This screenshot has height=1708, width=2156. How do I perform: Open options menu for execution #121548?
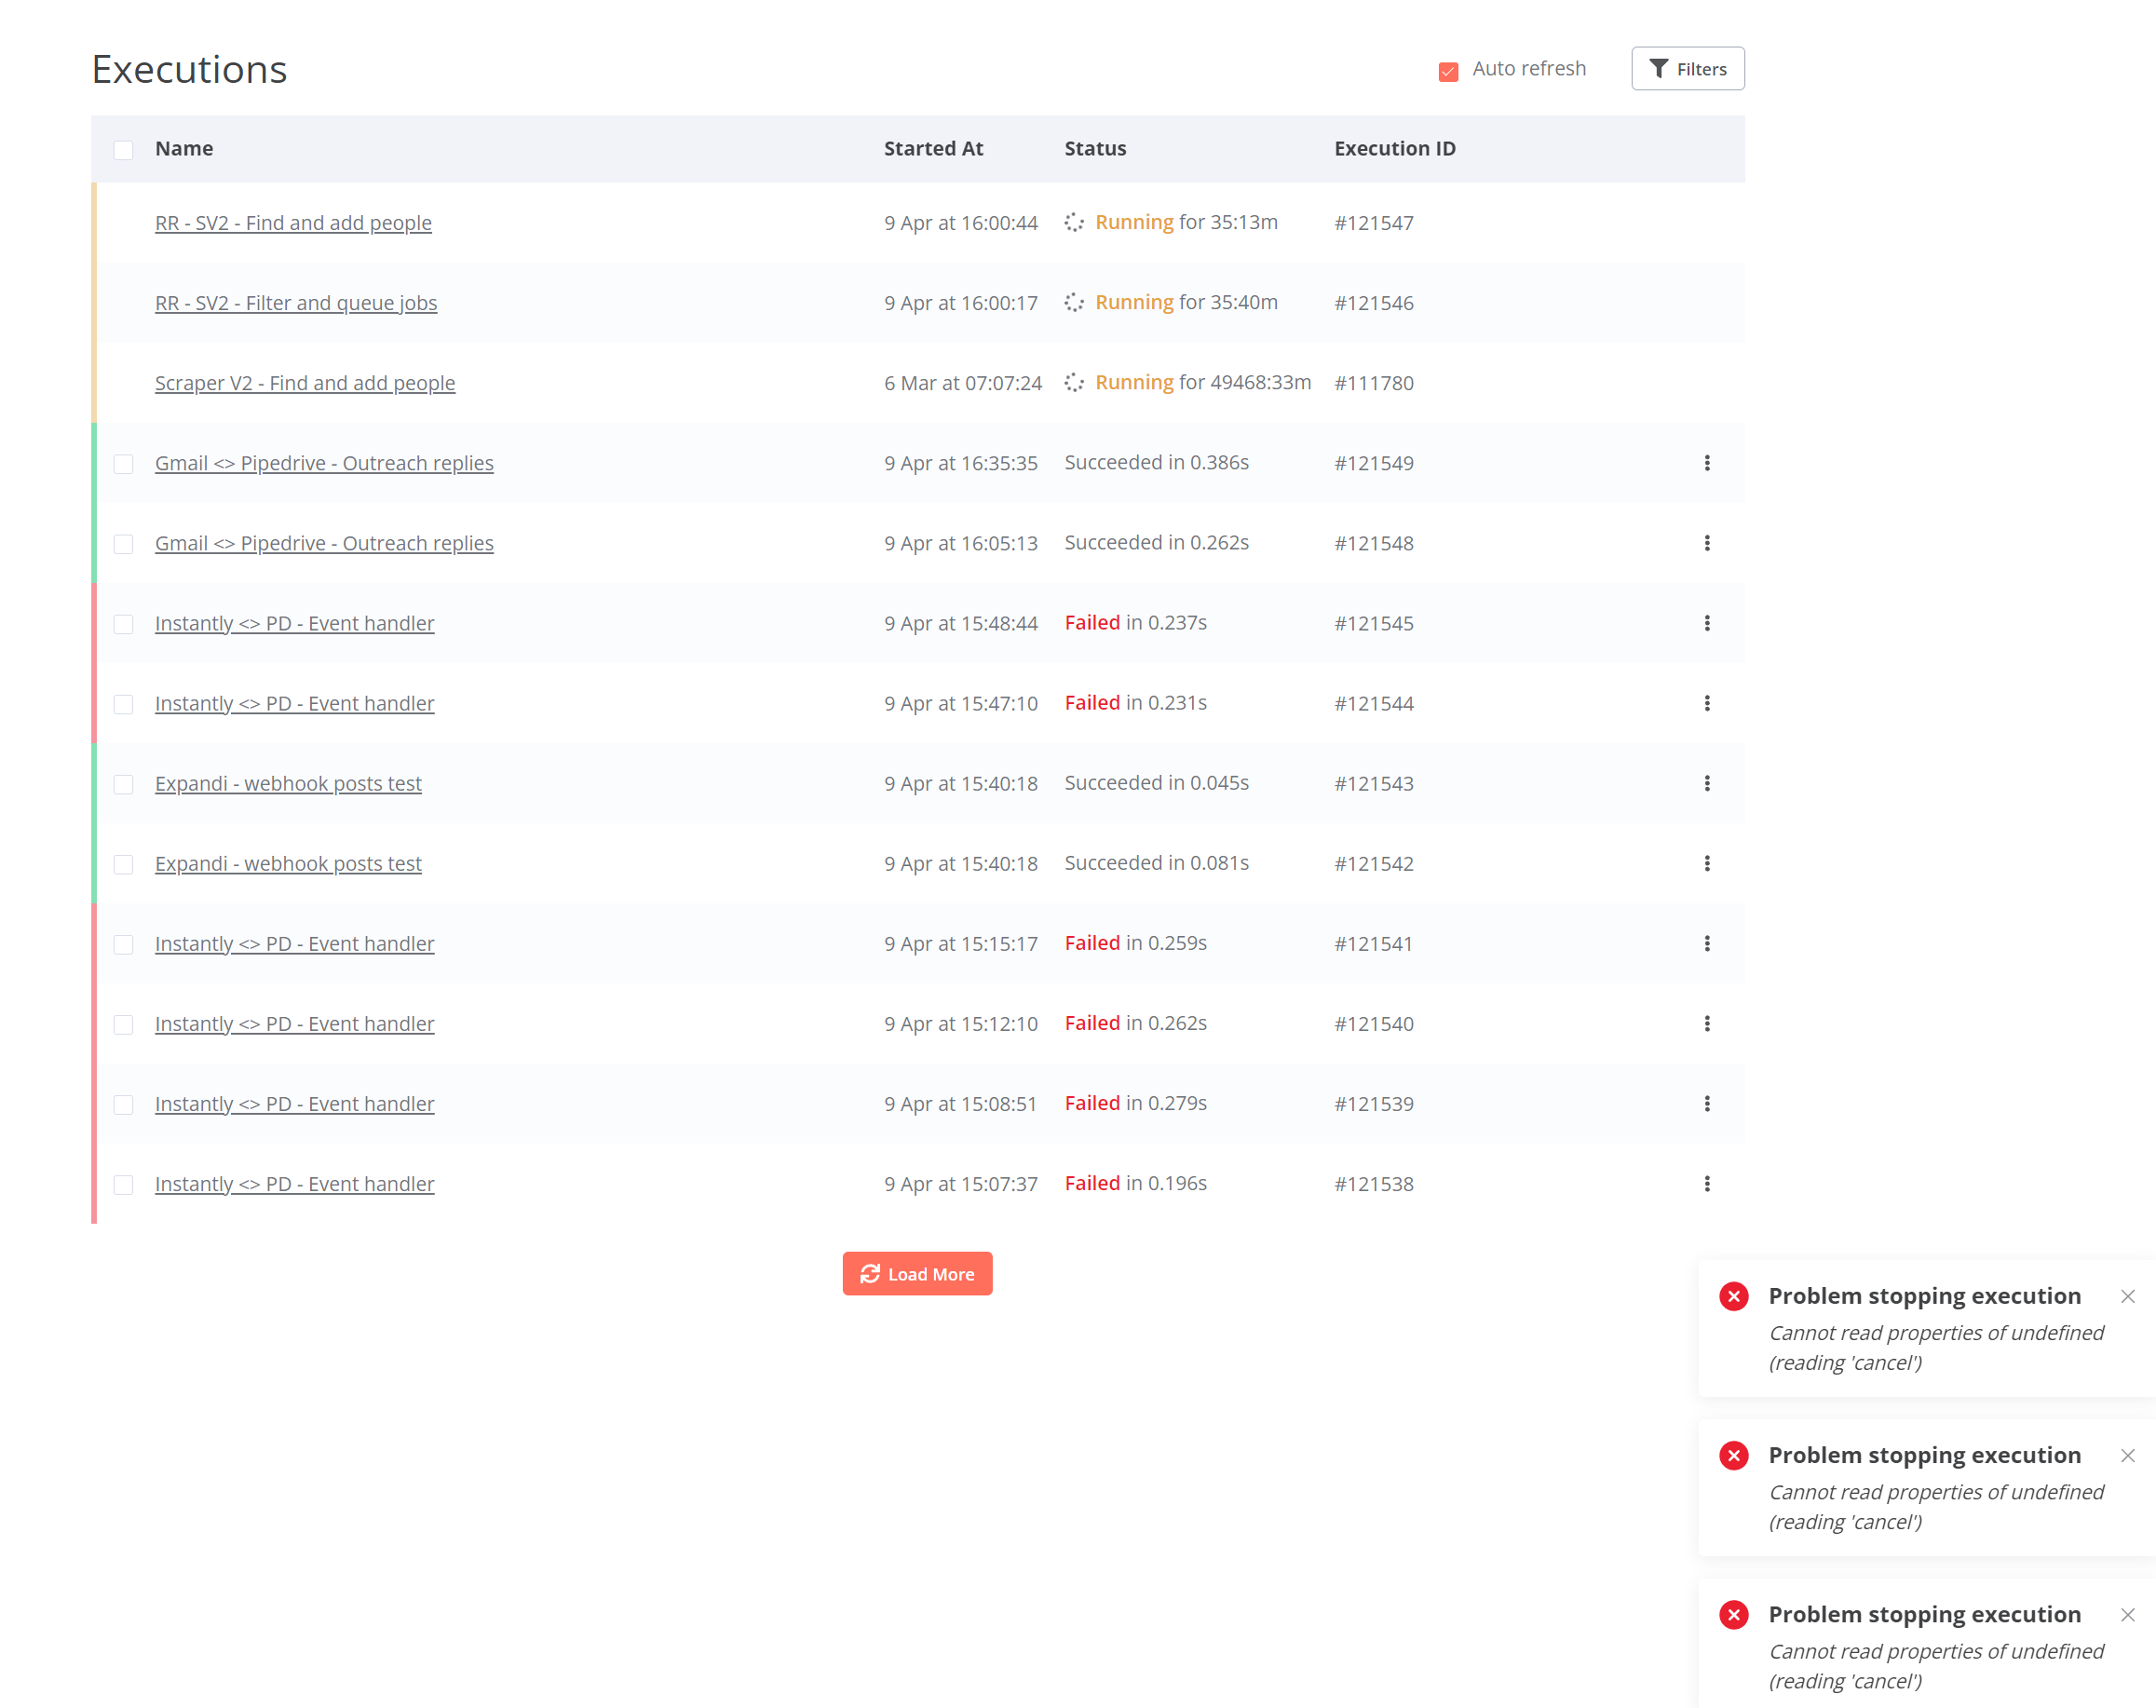point(1707,543)
